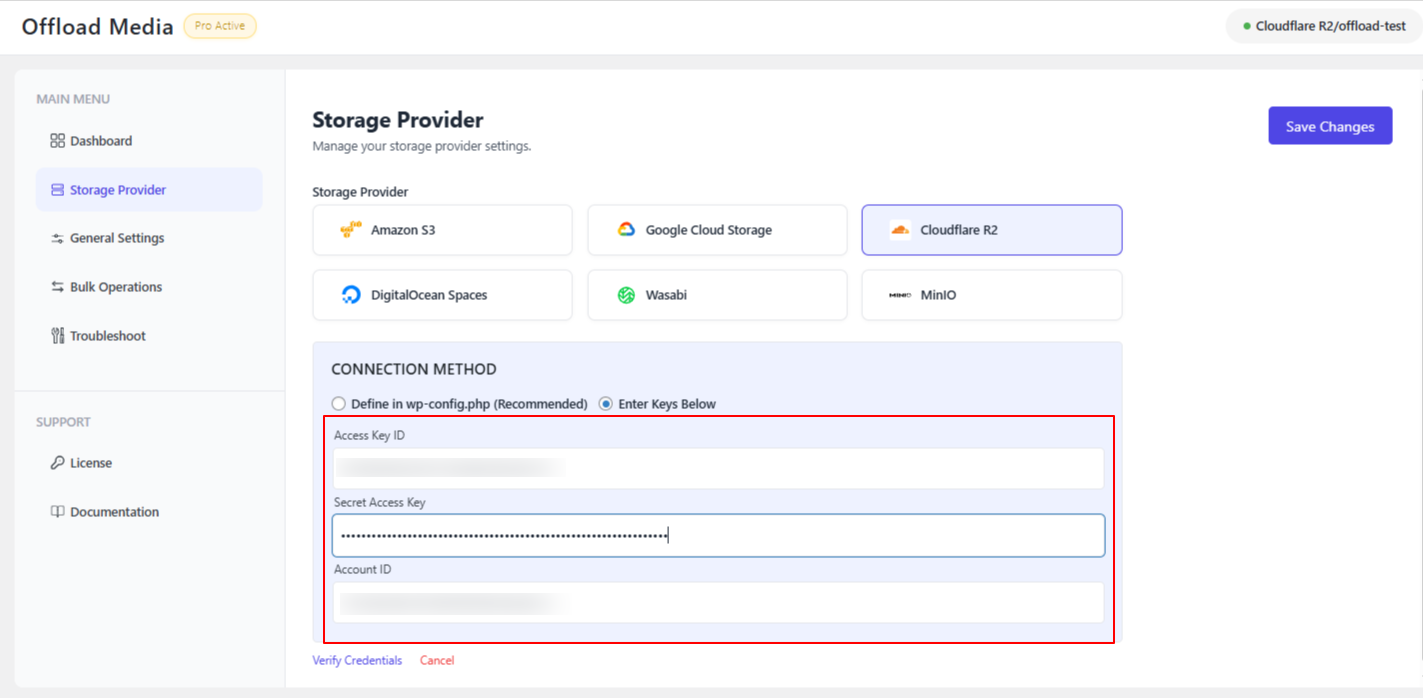Viewport: 1423px width, 698px height.
Task: Click the Amazon S3 logo icon
Action: coord(350,230)
